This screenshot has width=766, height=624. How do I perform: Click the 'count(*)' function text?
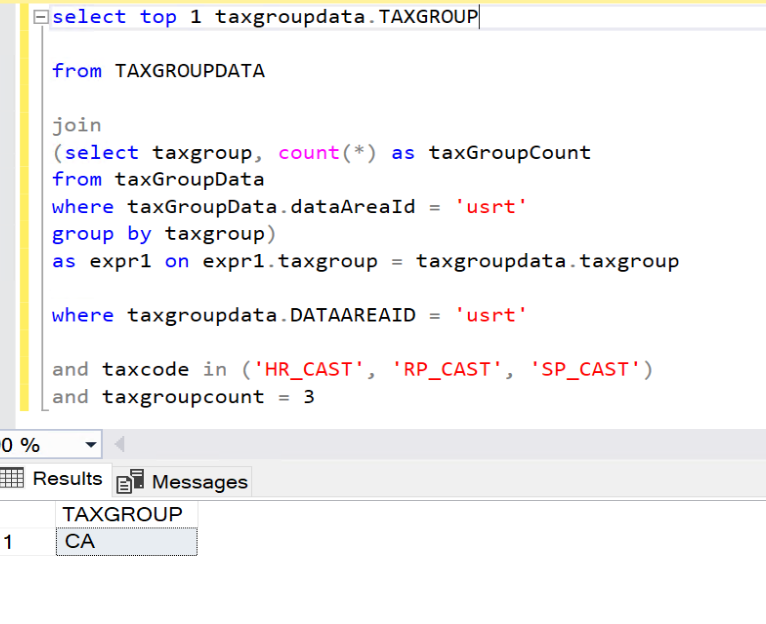coord(327,152)
